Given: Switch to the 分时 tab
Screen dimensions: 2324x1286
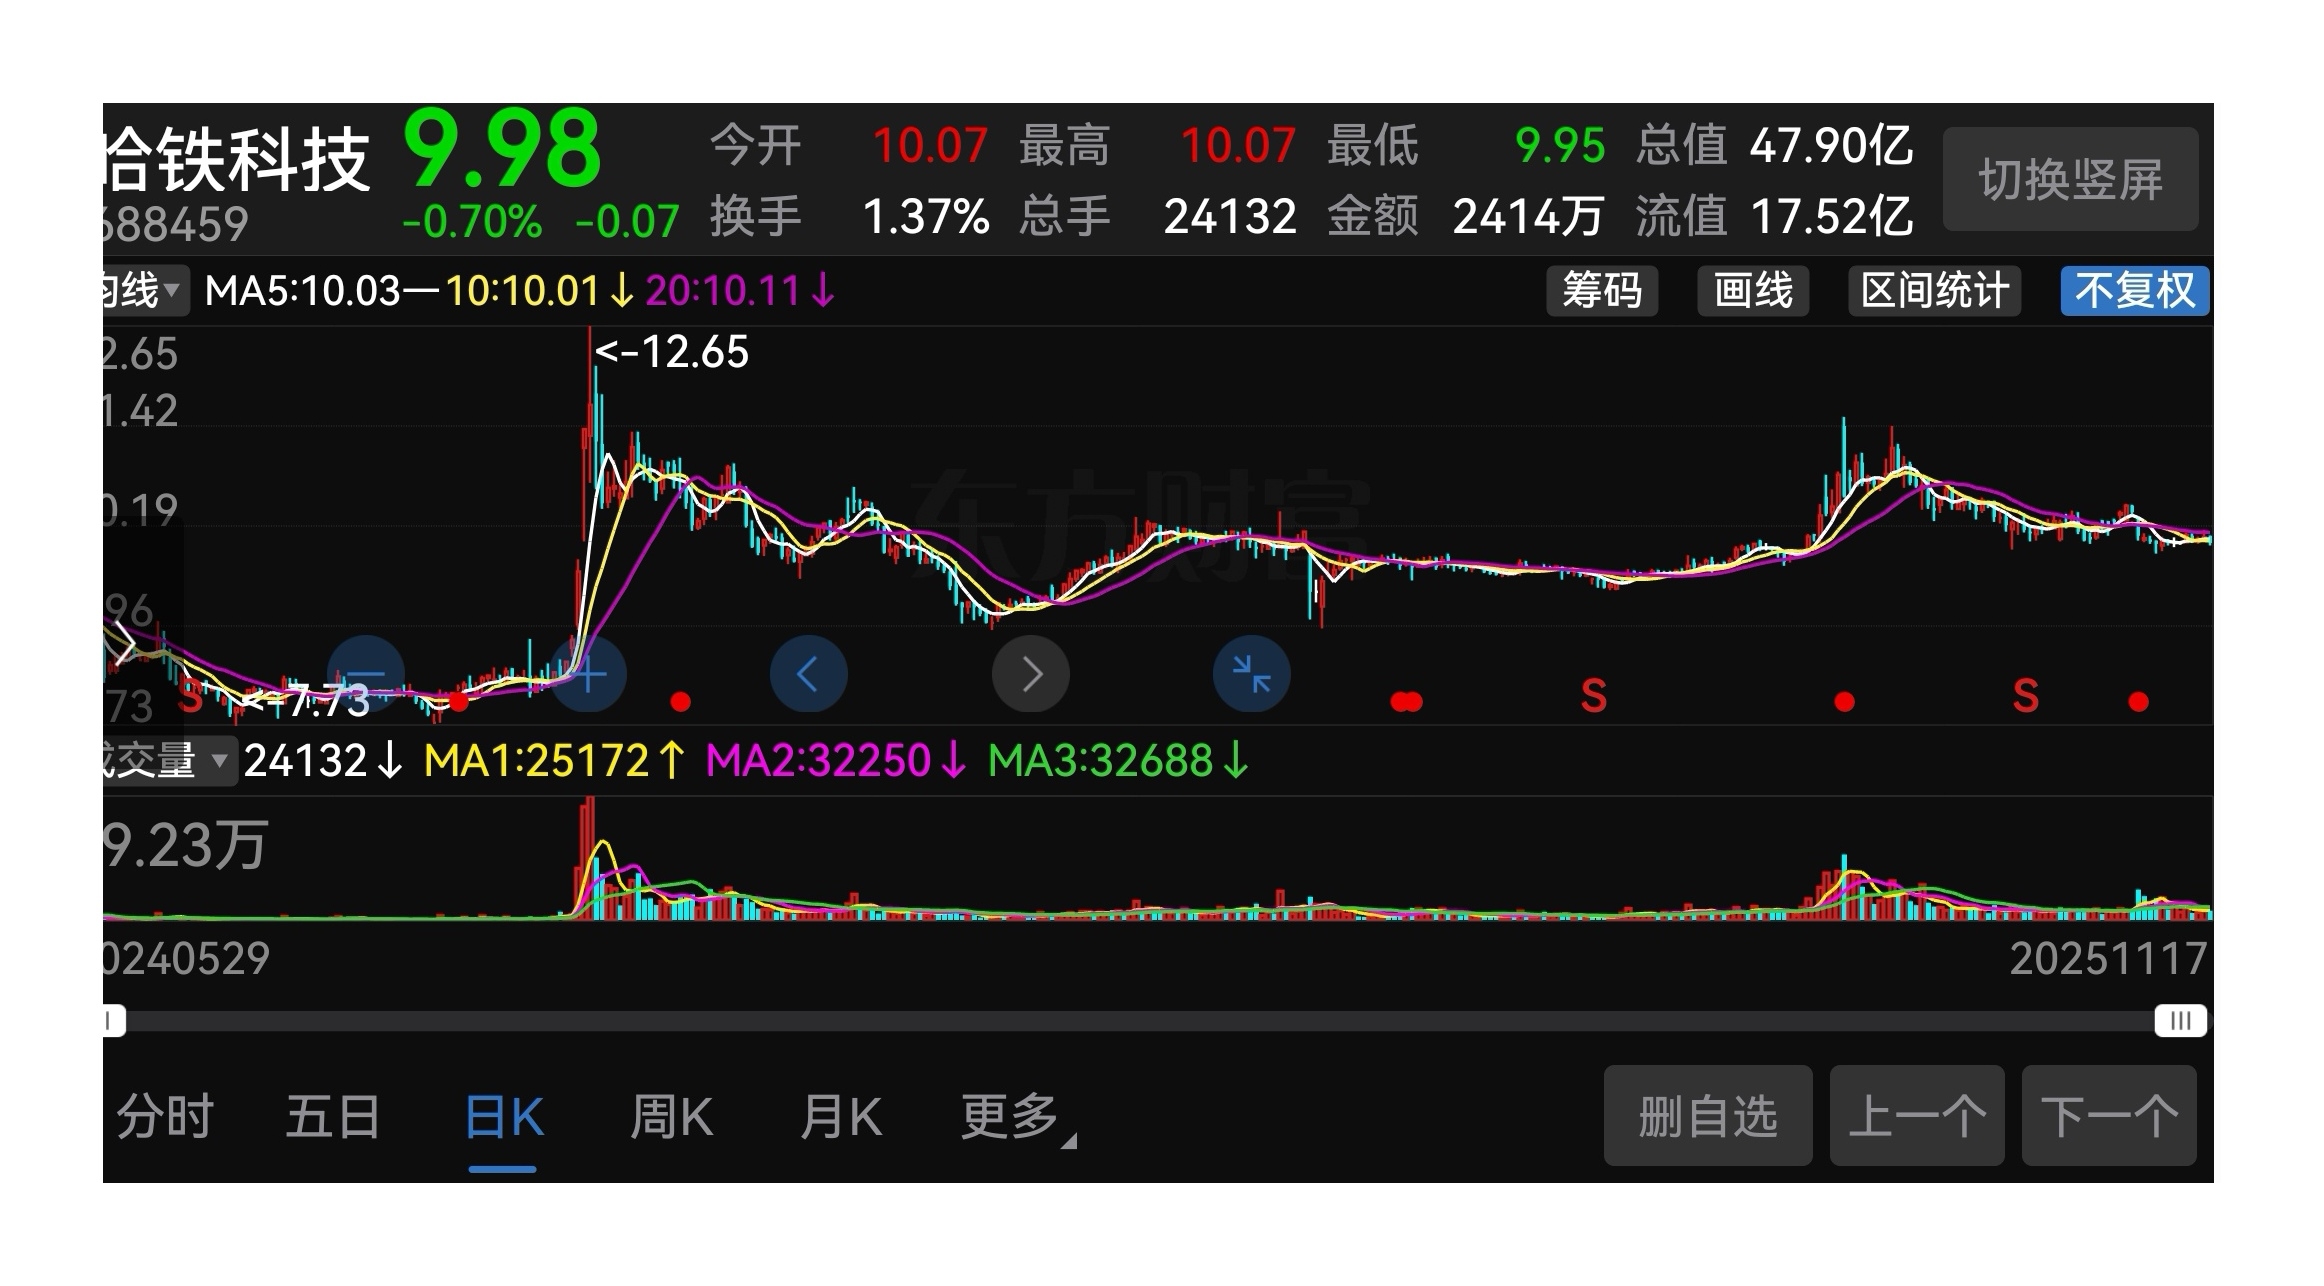Looking at the screenshot, I should [165, 1117].
